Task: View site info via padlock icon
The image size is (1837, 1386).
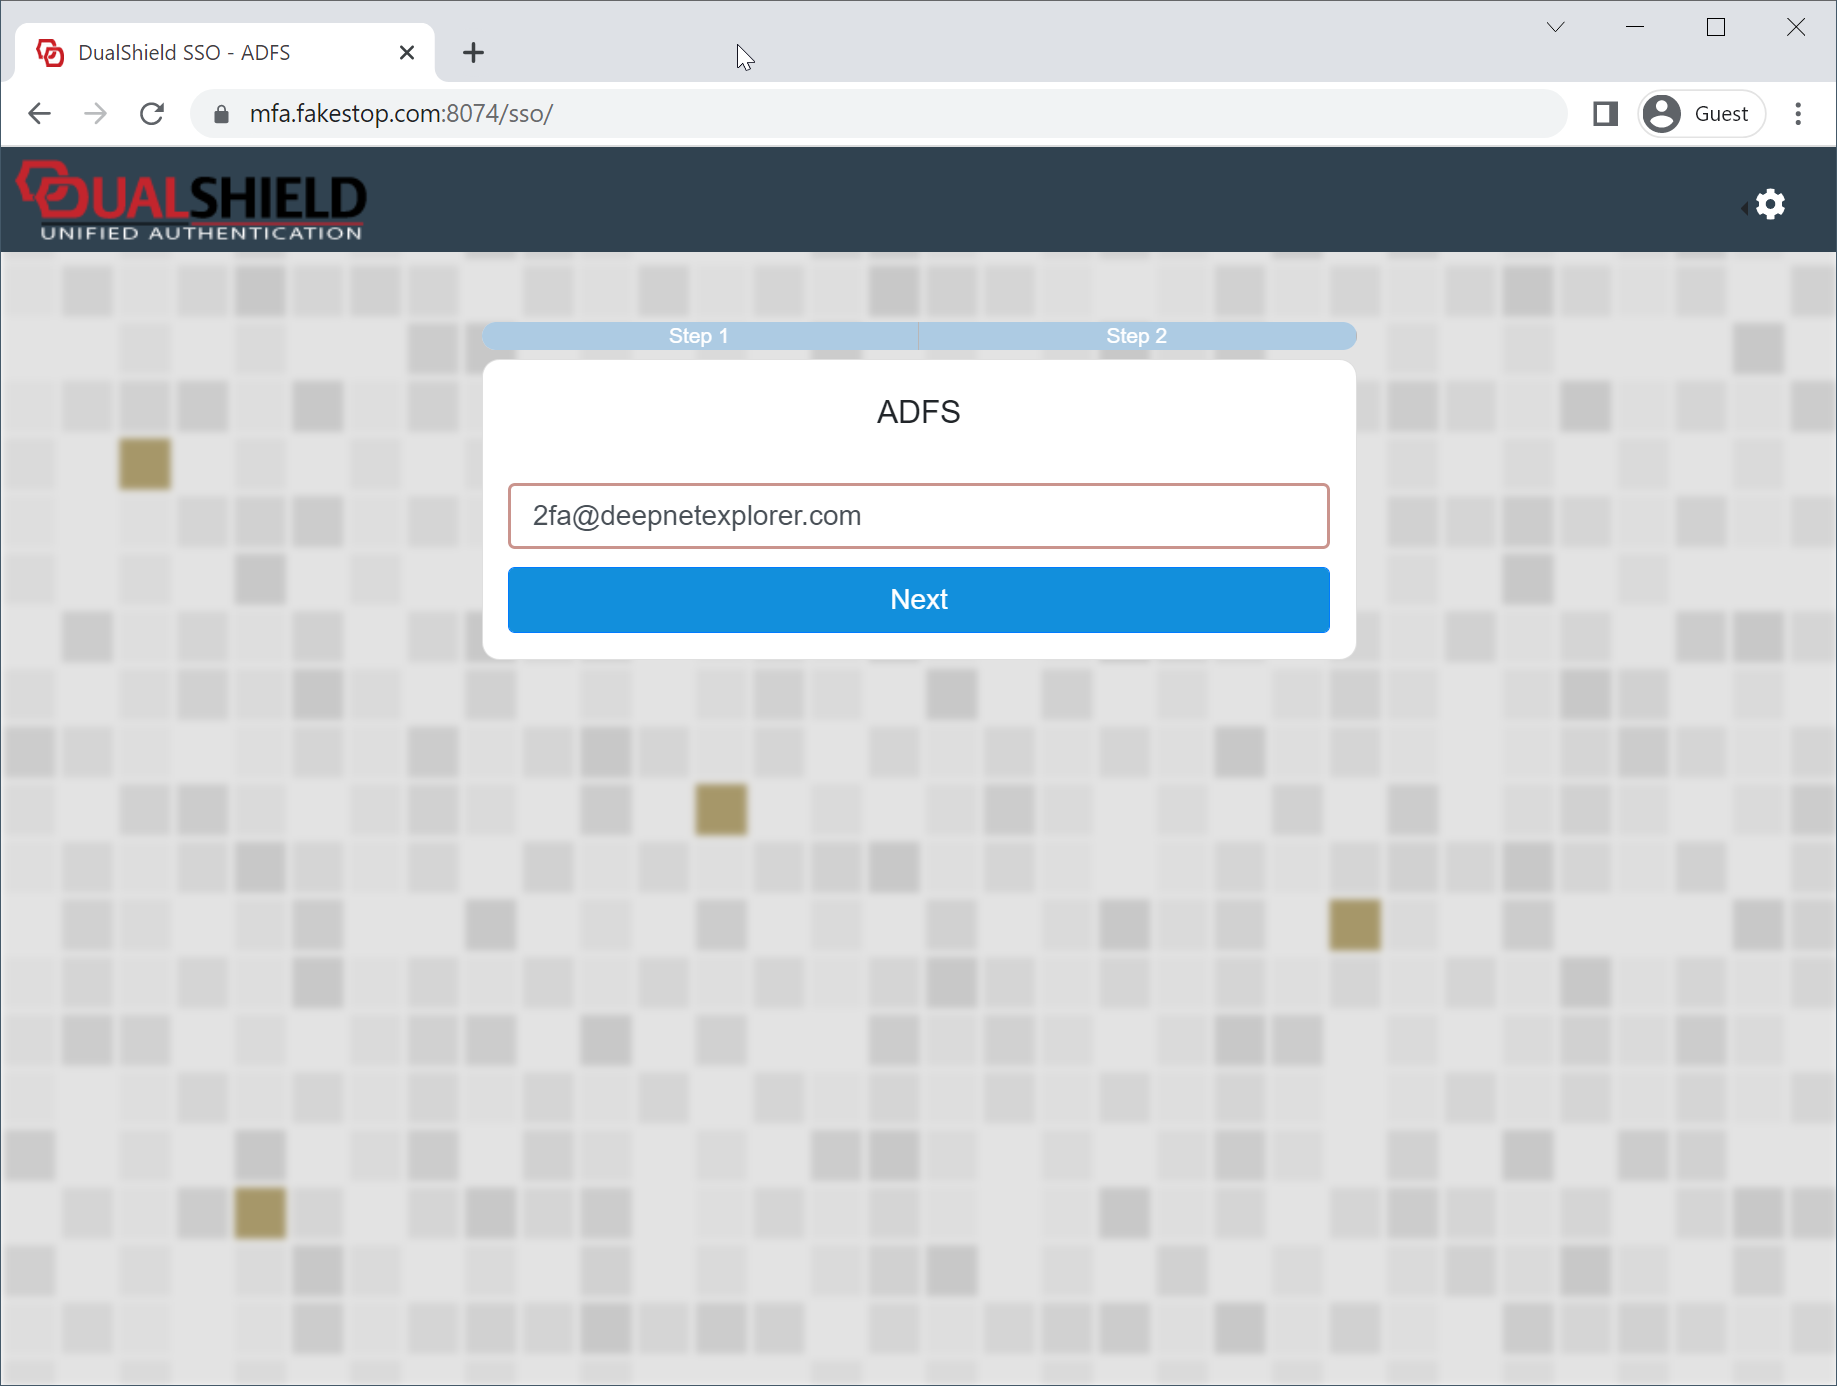Action: tap(222, 114)
